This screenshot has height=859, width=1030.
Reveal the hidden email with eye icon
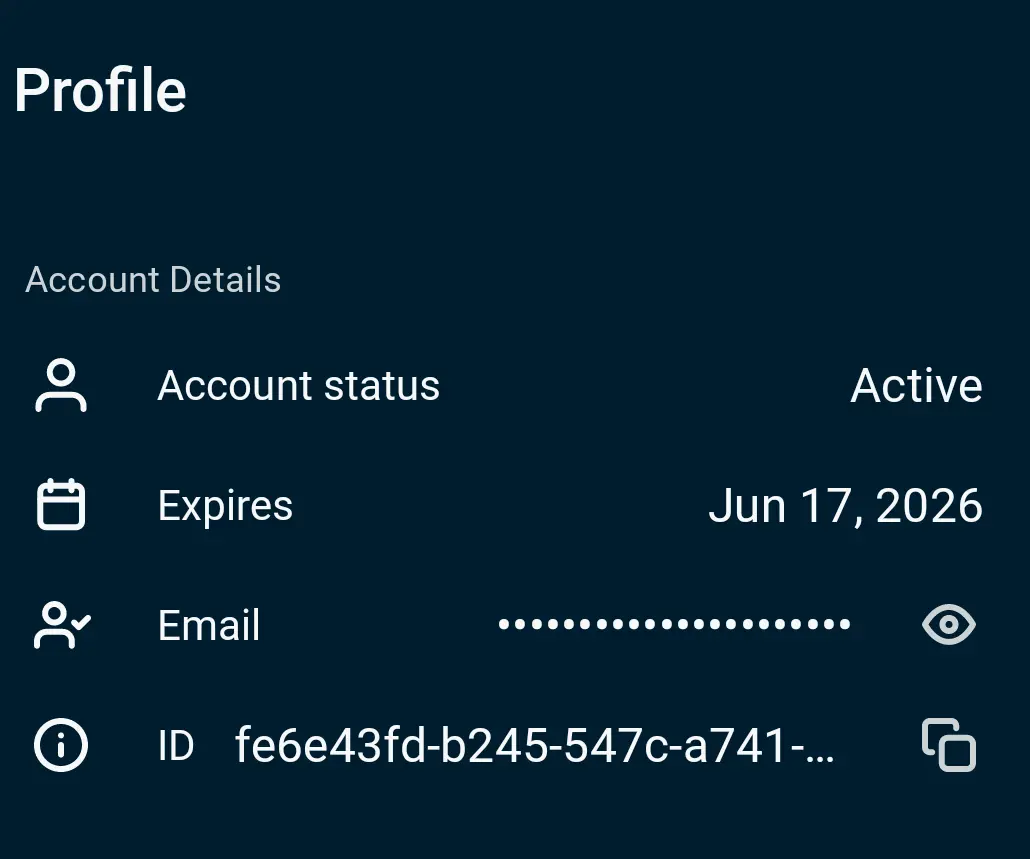pos(949,624)
